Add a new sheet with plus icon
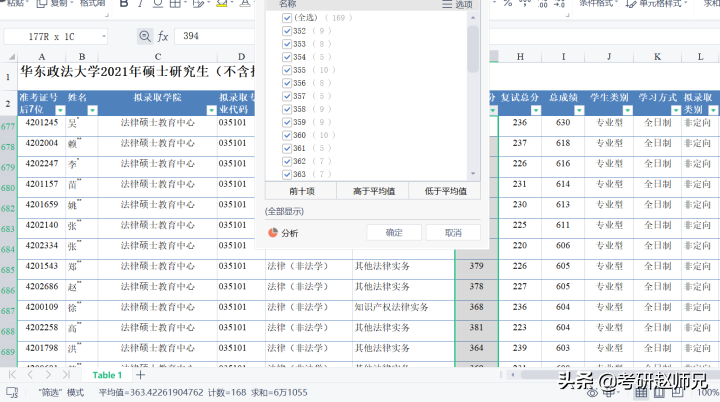Viewport: 720px width, 402px height. click(x=141, y=375)
